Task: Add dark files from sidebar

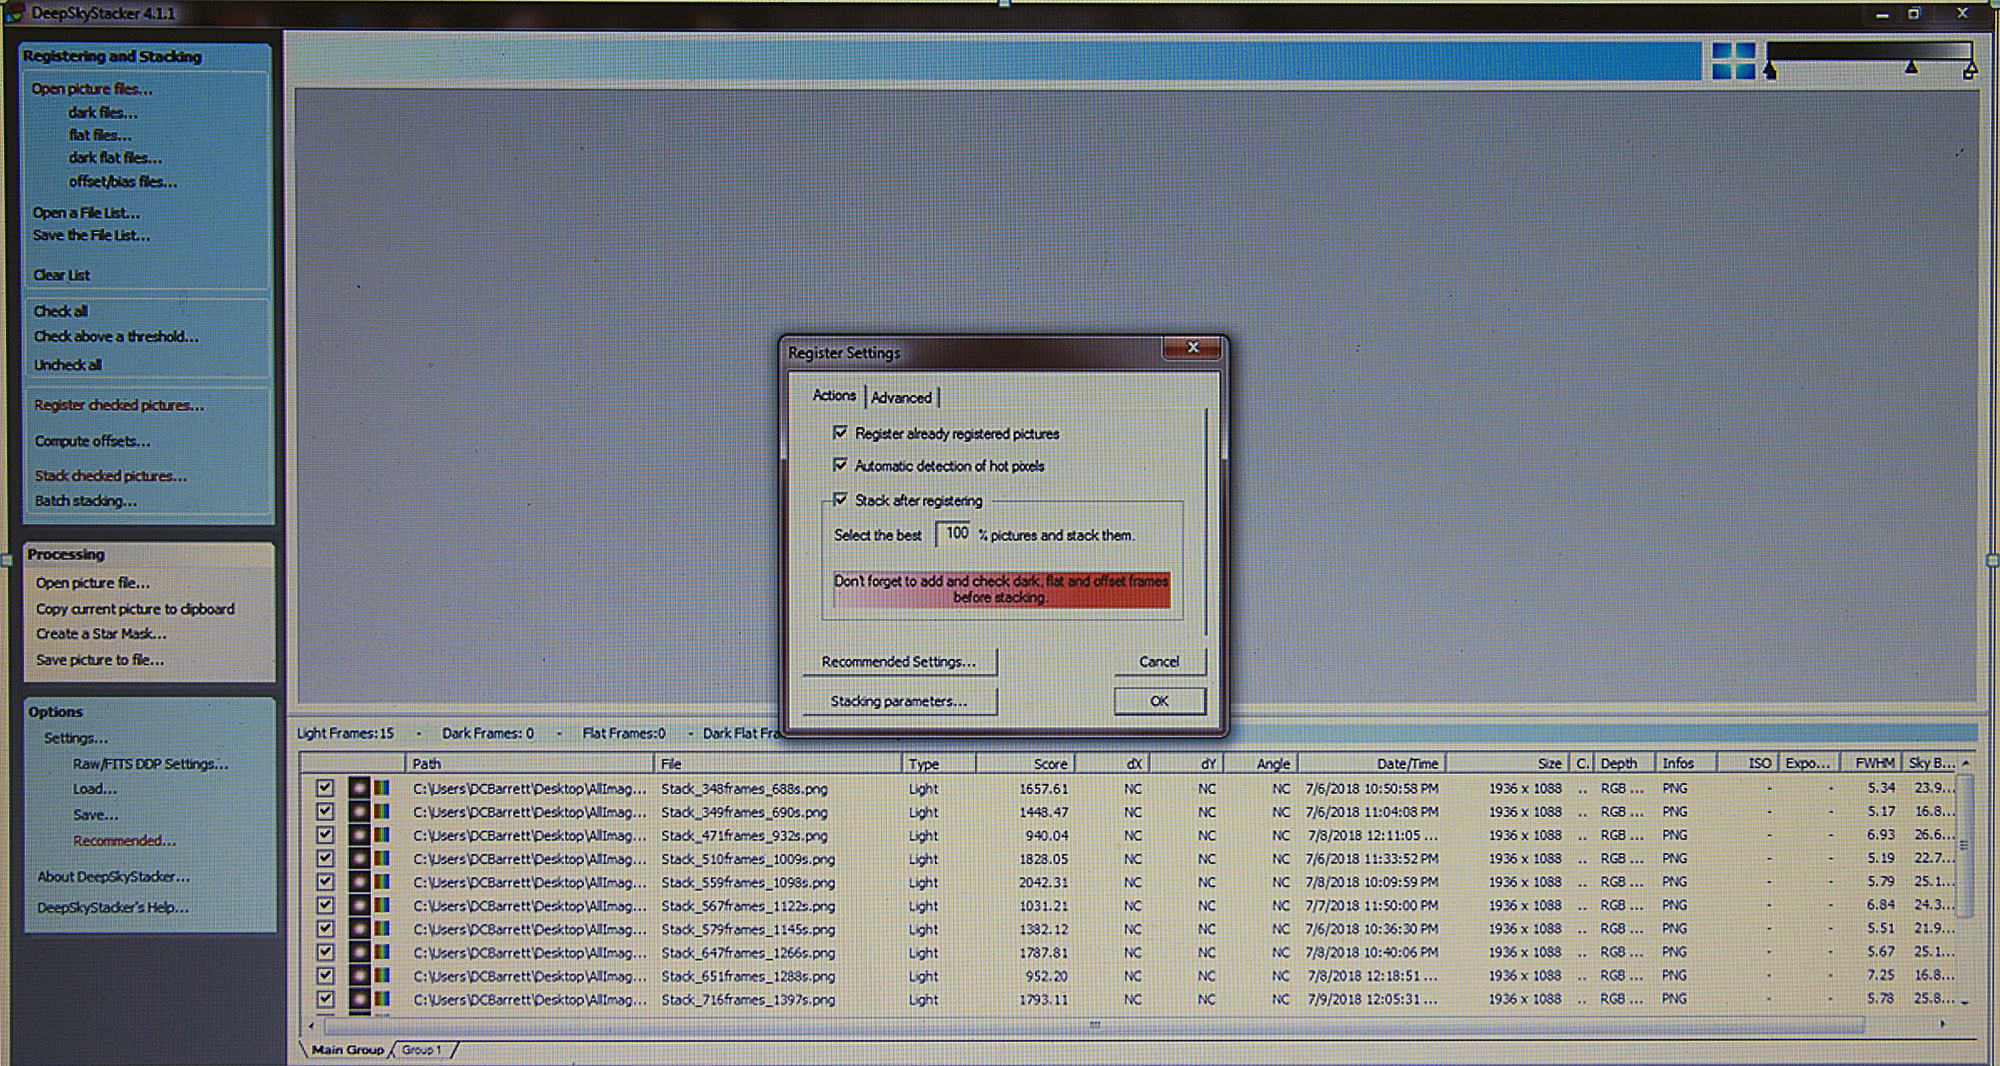Action: coord(103,113)
